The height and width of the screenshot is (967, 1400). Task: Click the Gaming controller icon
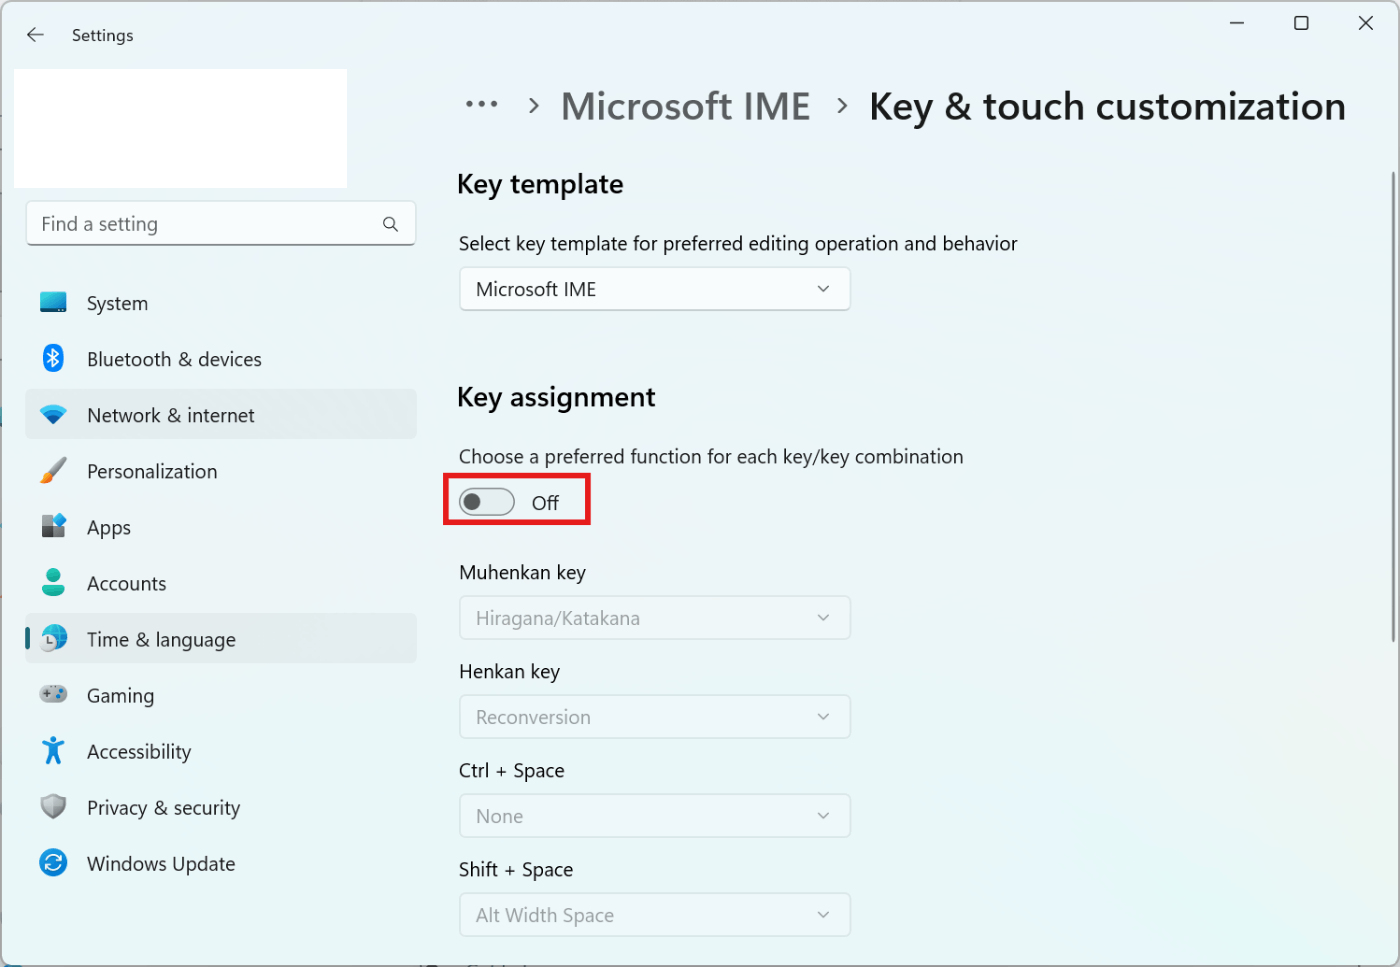point(53,694)
